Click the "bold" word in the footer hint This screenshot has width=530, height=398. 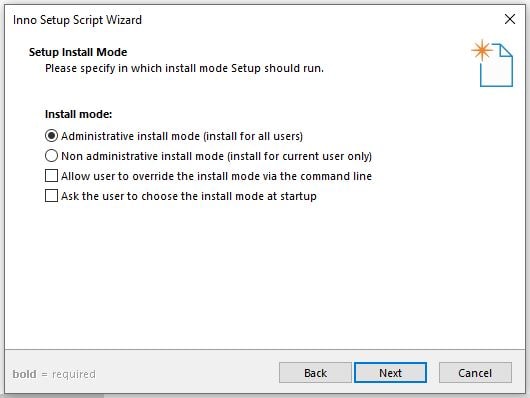[24, 374]
